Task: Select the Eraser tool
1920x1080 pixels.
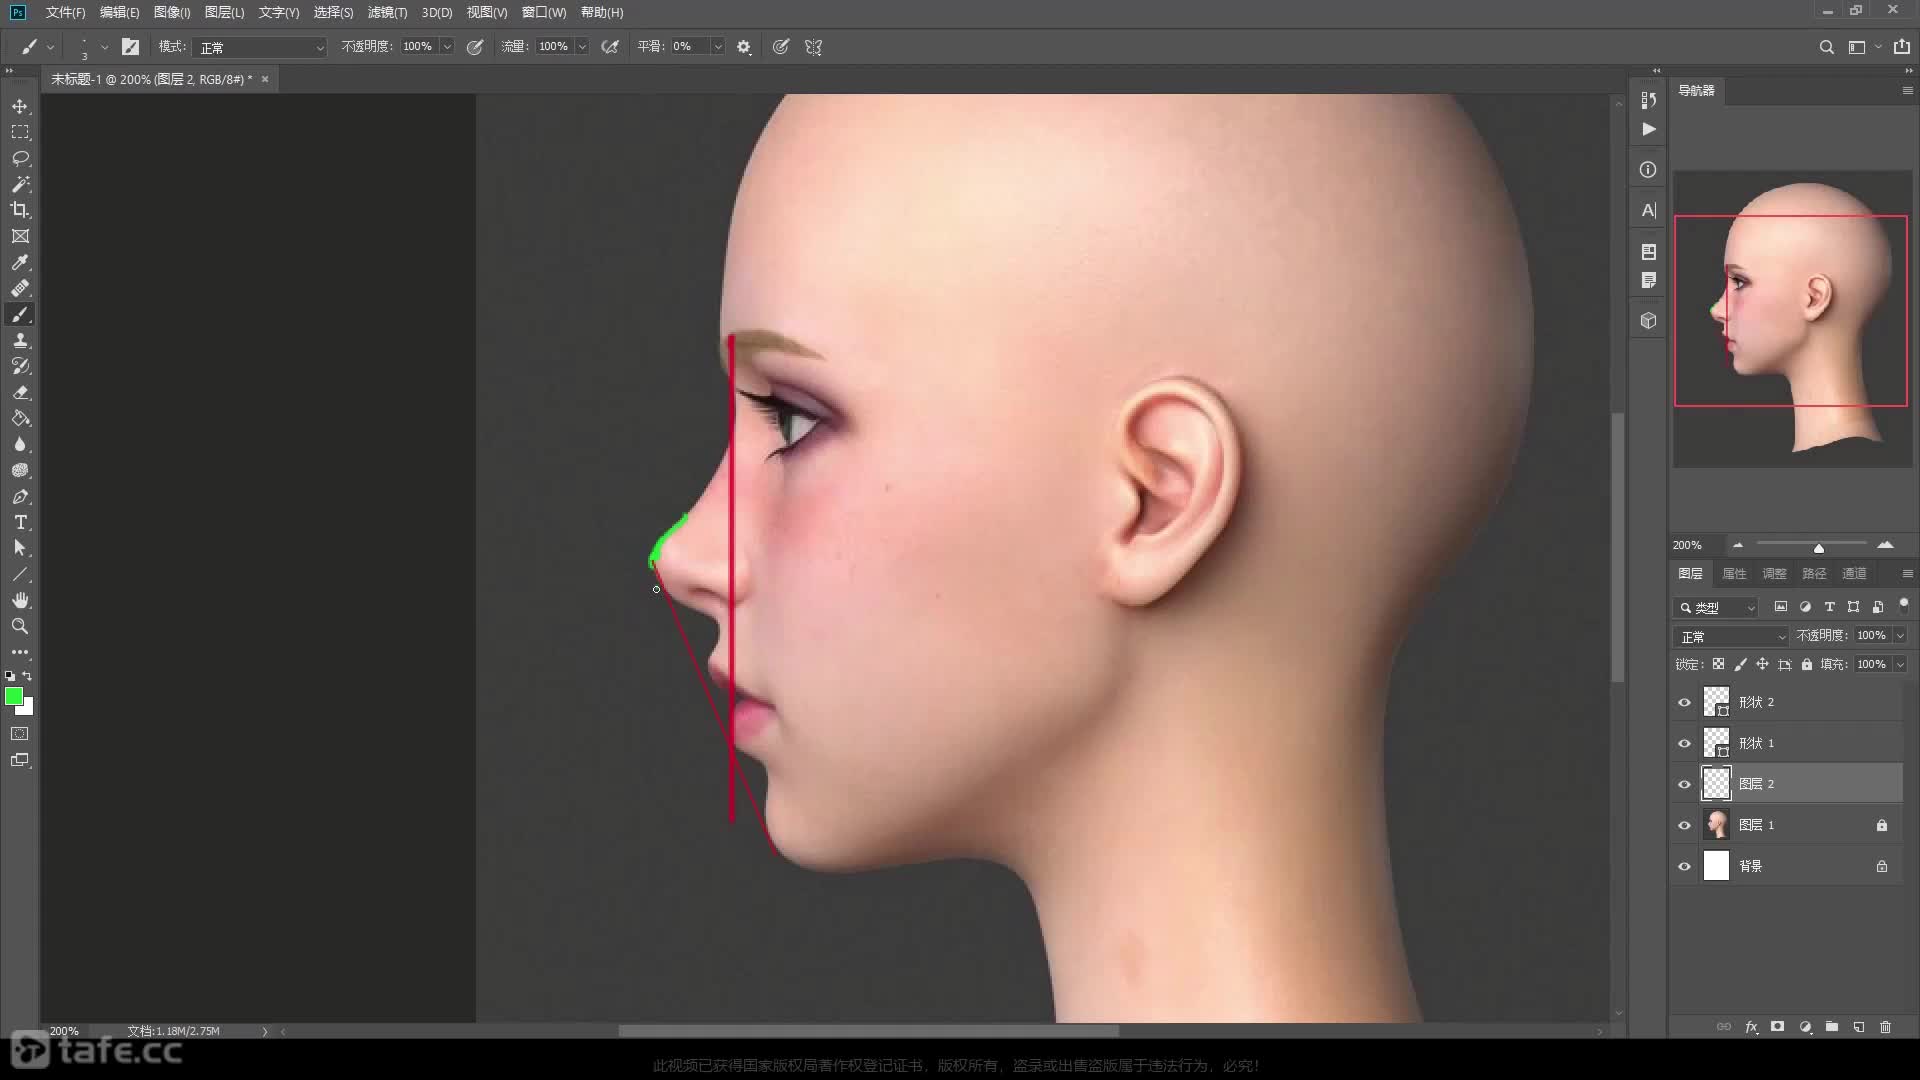Action: pos(20,392)
